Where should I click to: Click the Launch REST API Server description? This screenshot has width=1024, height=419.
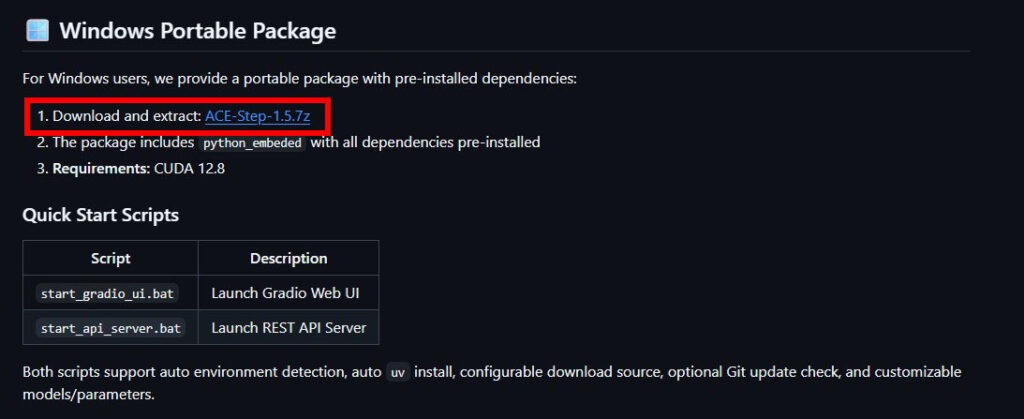(288, 327)
